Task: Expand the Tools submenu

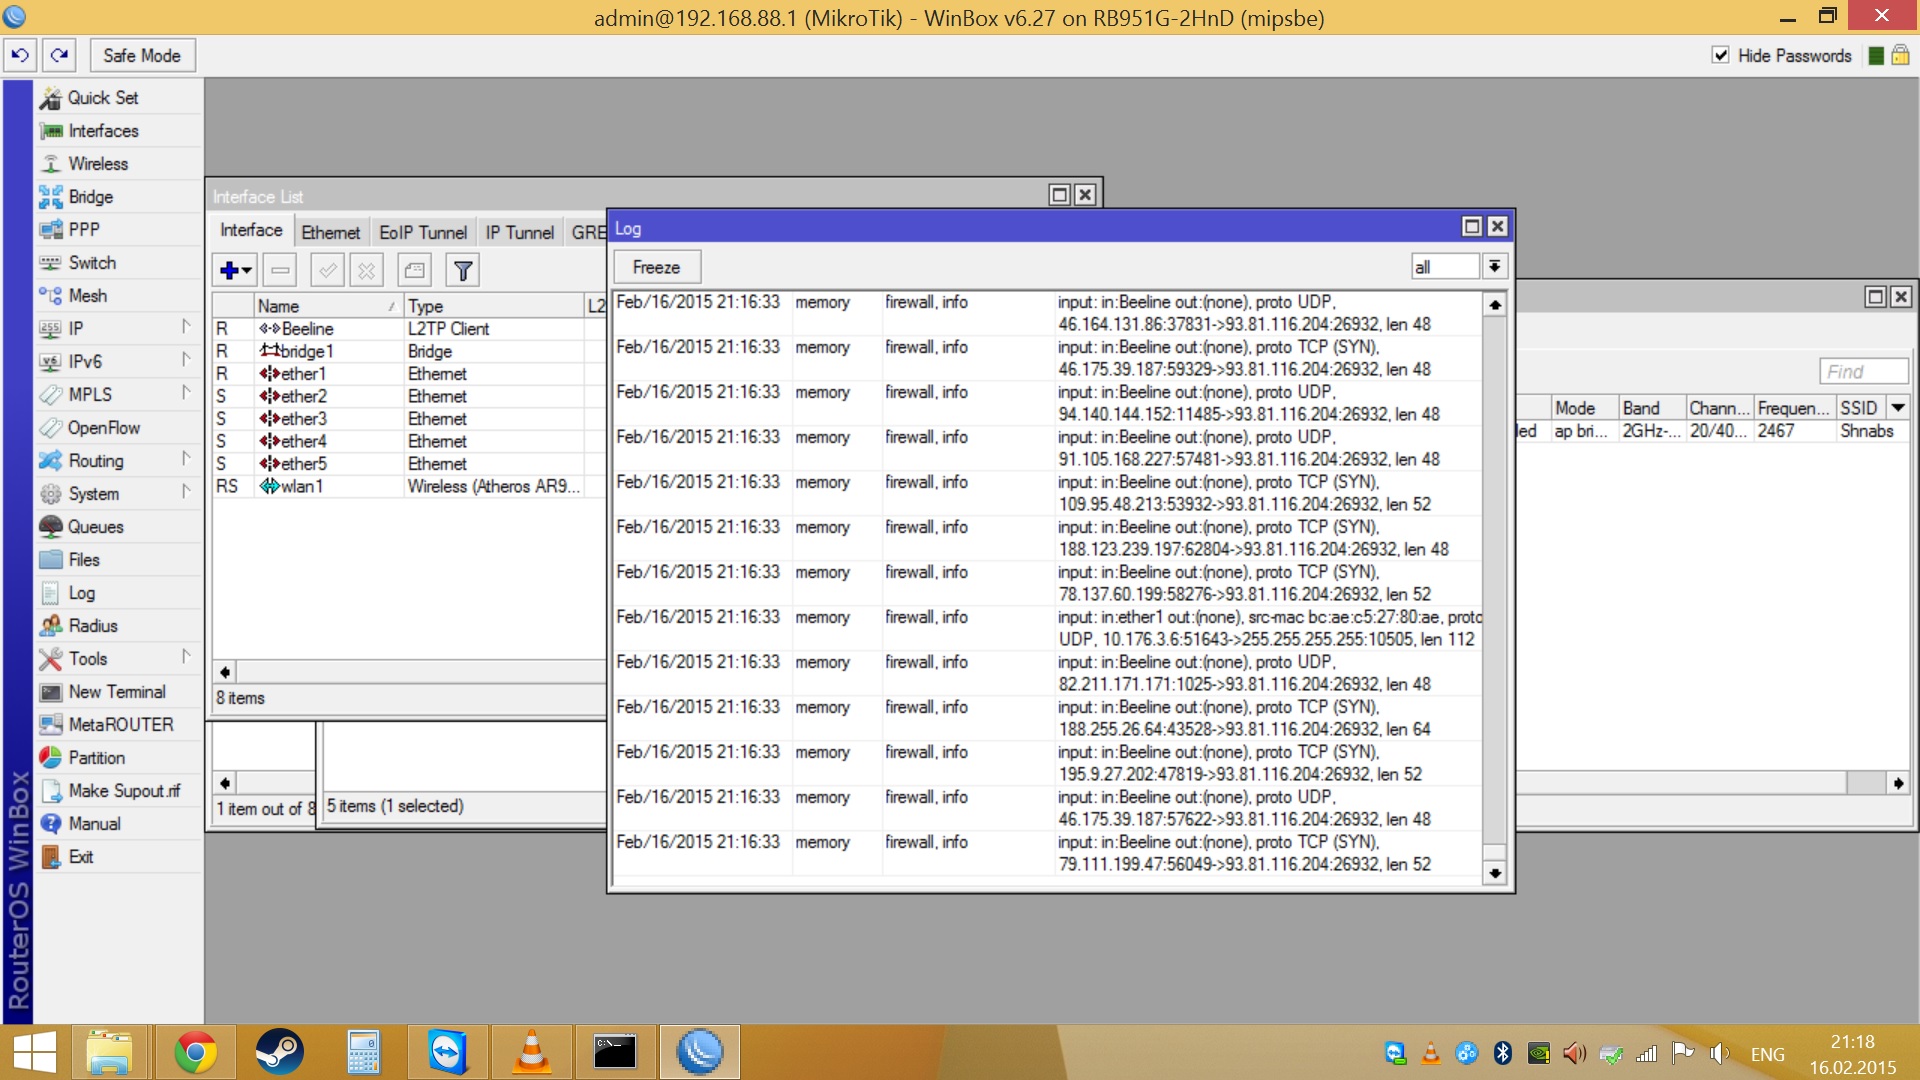Action: (186, 656)
